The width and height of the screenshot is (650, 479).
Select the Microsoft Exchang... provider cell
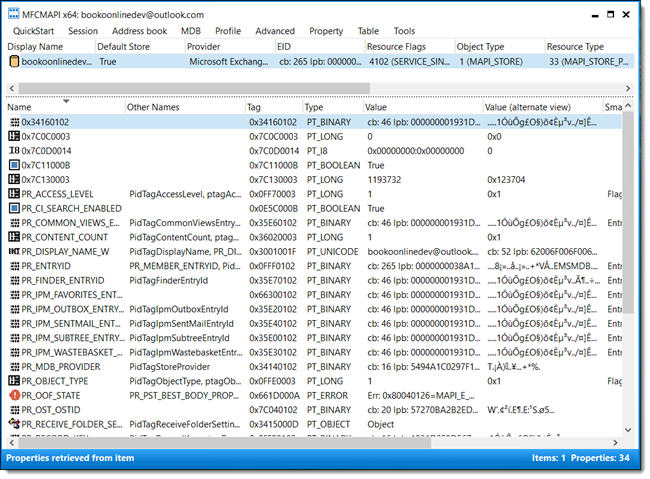click(x=229, y=62)
